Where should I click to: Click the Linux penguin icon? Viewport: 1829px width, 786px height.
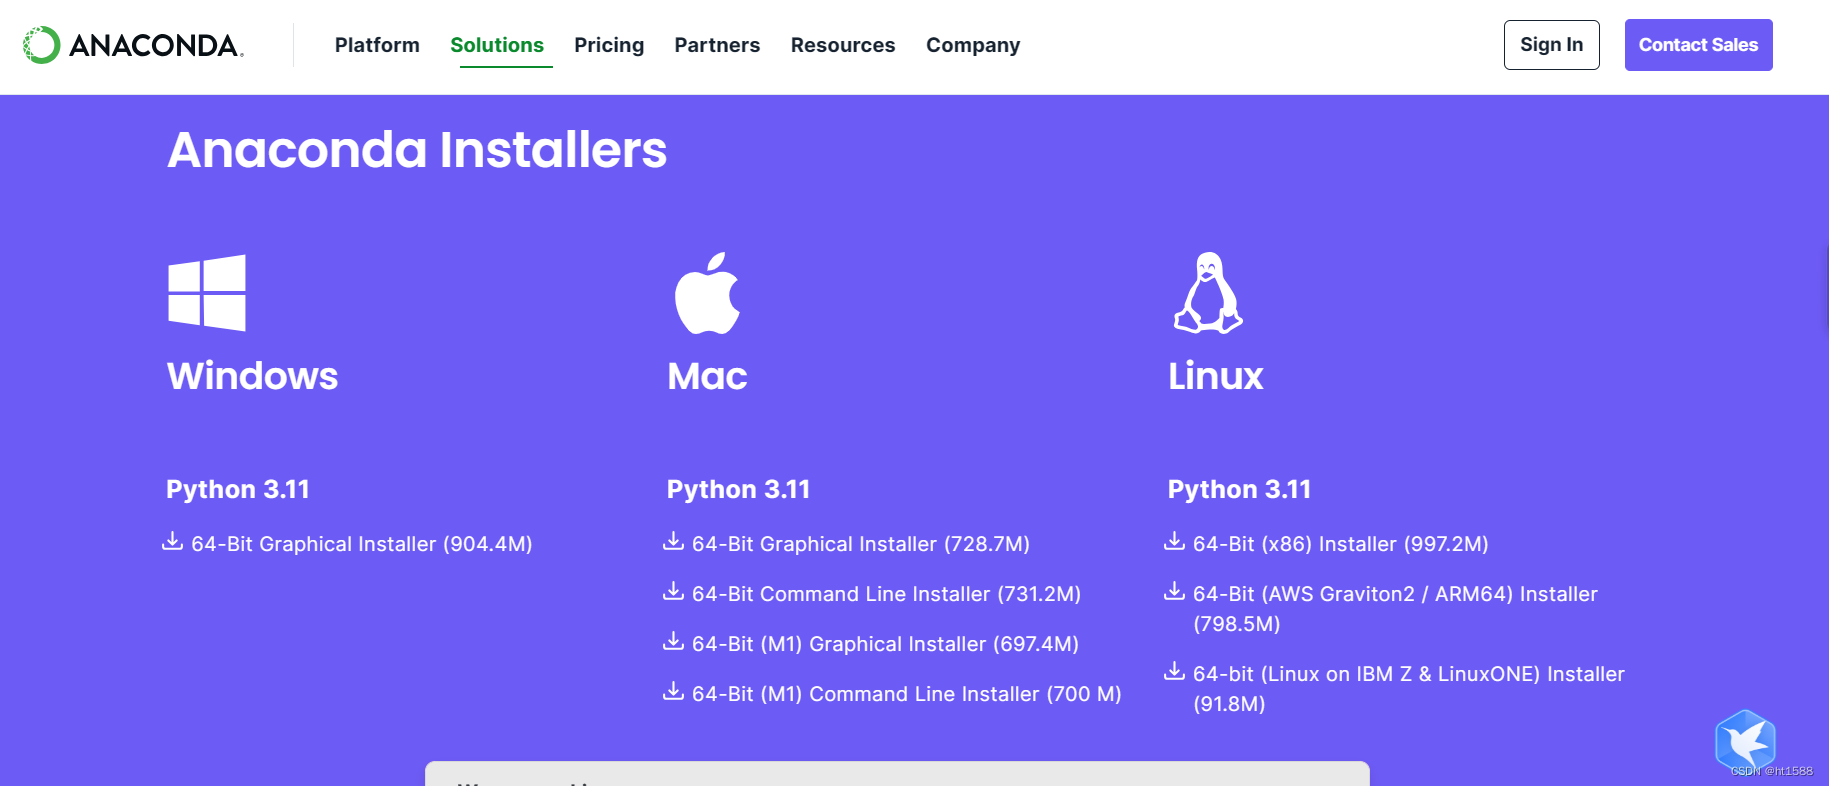tap(1208, 293)
